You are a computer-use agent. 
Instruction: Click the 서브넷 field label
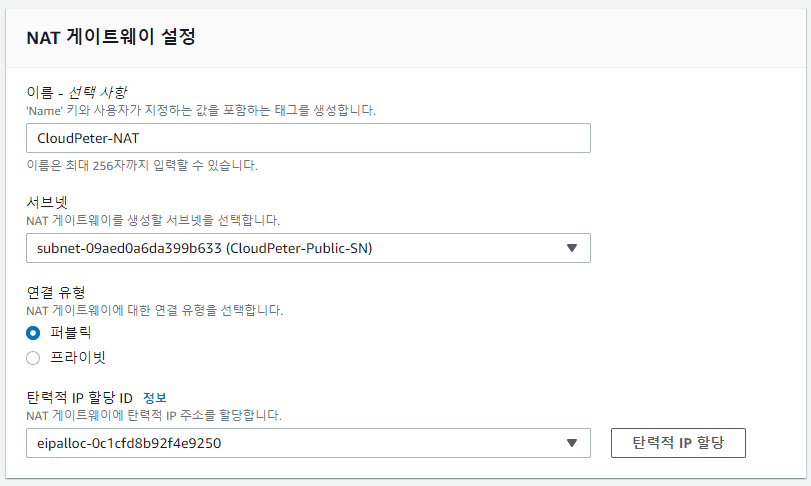47,202
